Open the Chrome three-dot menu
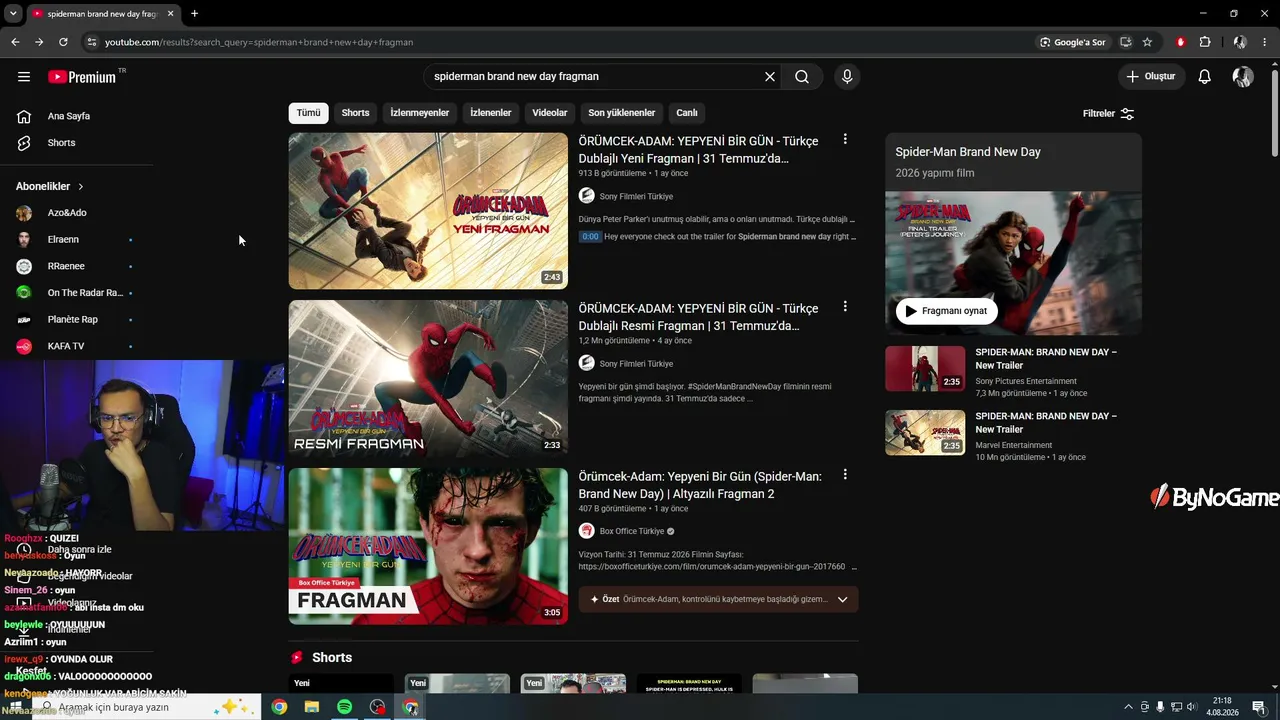Image resolution: width=1280 pixels, height=720 pixels. [x=1265, y=42]
